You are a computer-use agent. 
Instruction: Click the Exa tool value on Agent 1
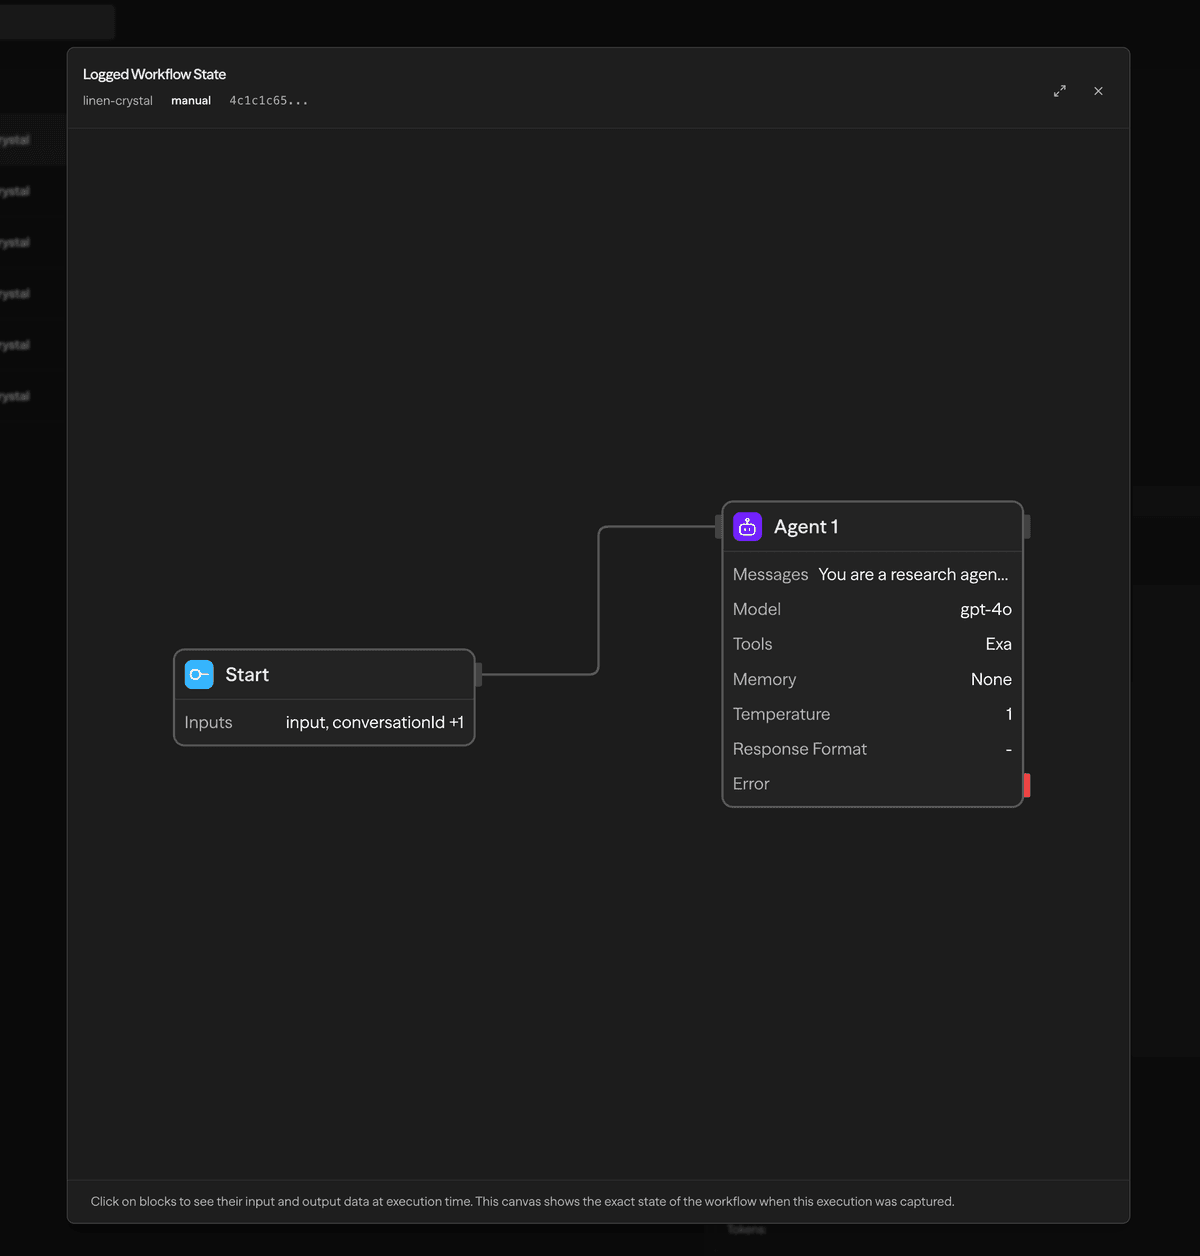998,644
